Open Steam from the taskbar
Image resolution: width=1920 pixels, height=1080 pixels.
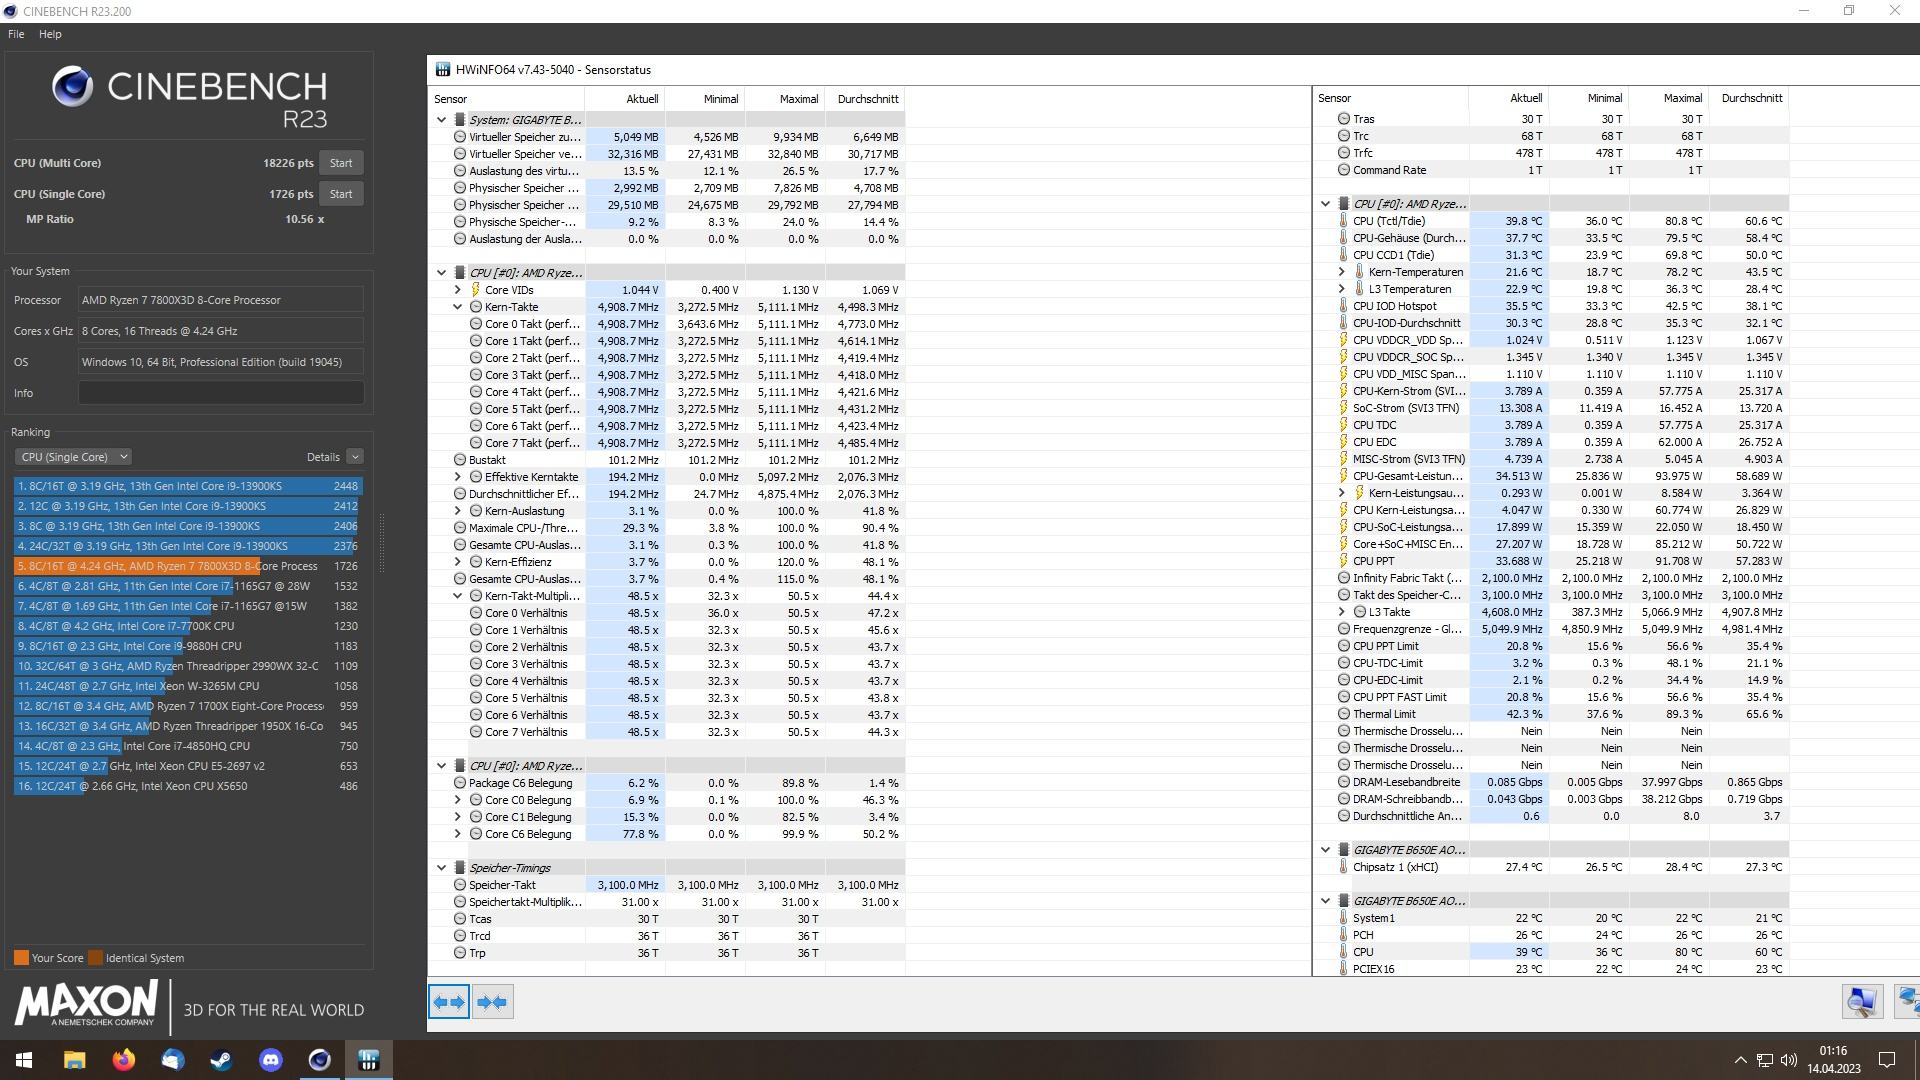coord(221,1060)
